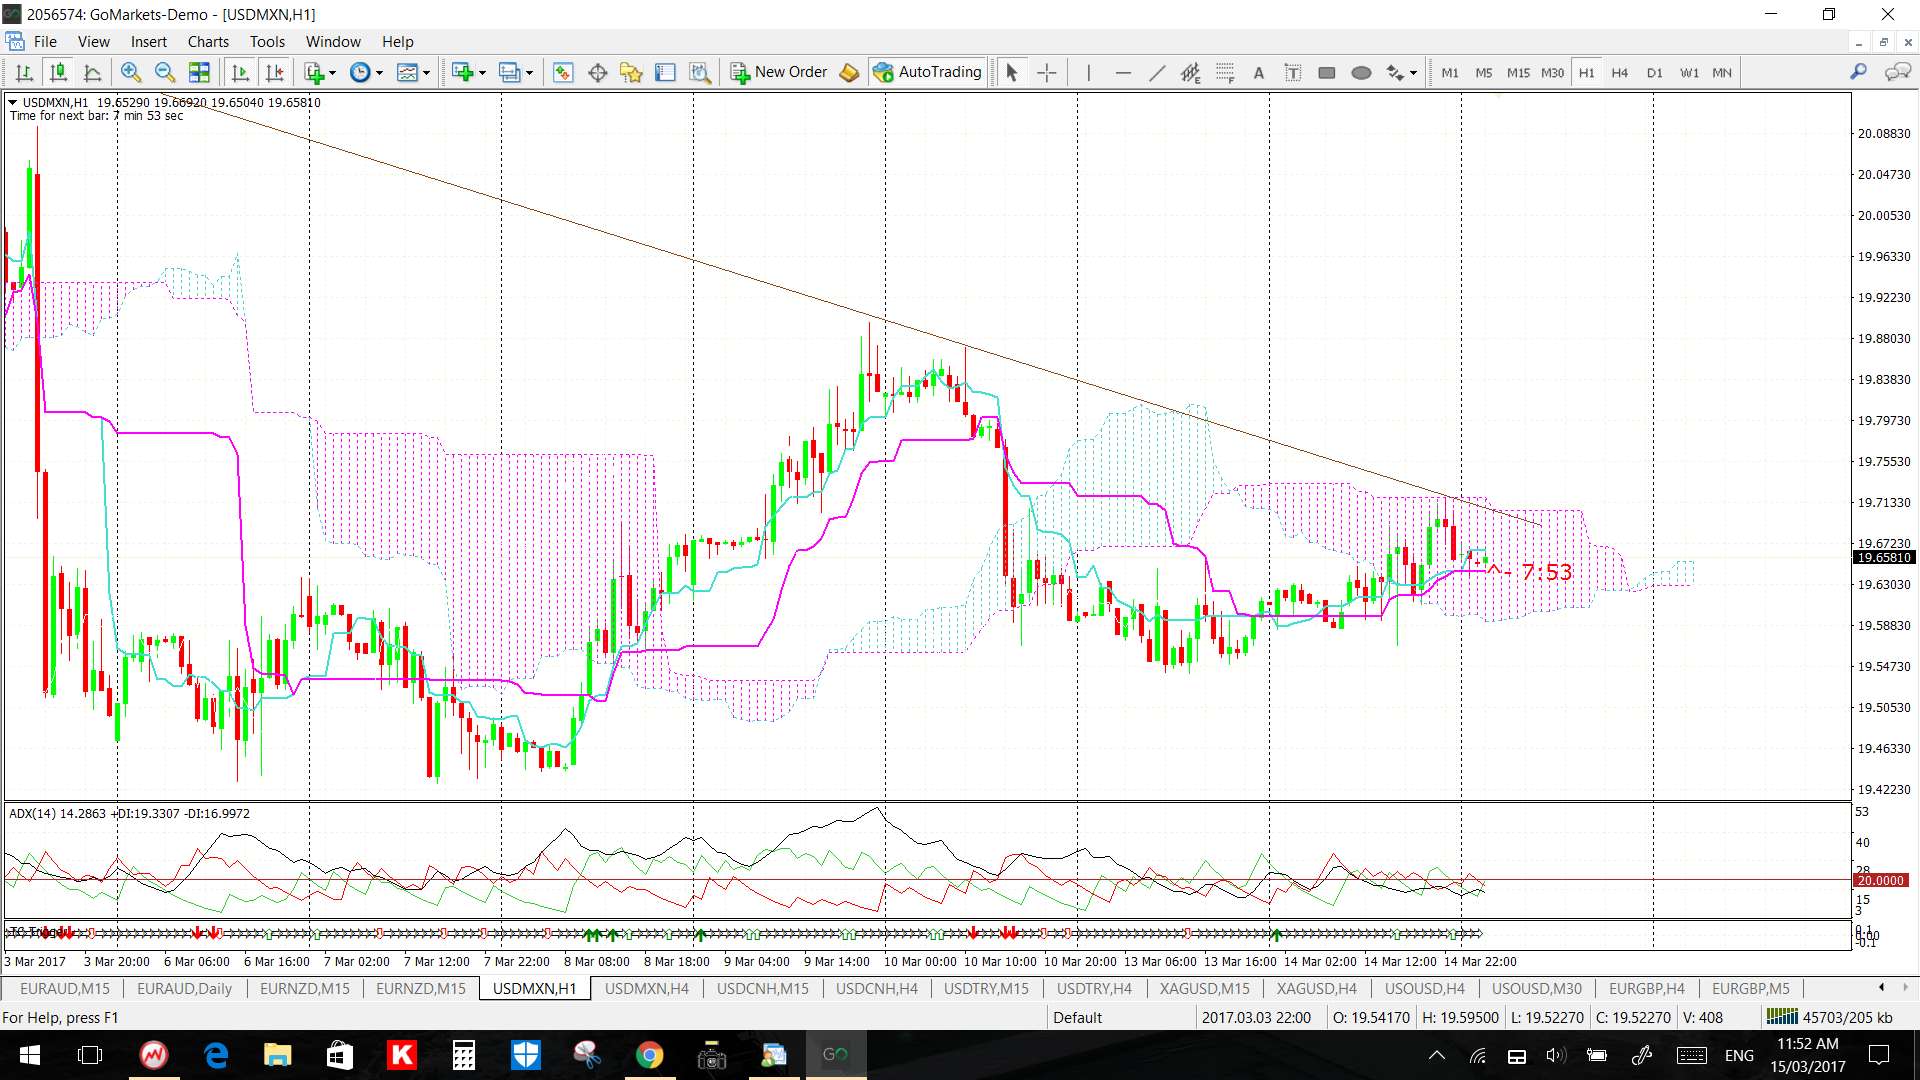The width and height of the screenshot is (1920, 1080).
Task: Switch to the USDMXN,H4 chart tab
Action: 646,988
